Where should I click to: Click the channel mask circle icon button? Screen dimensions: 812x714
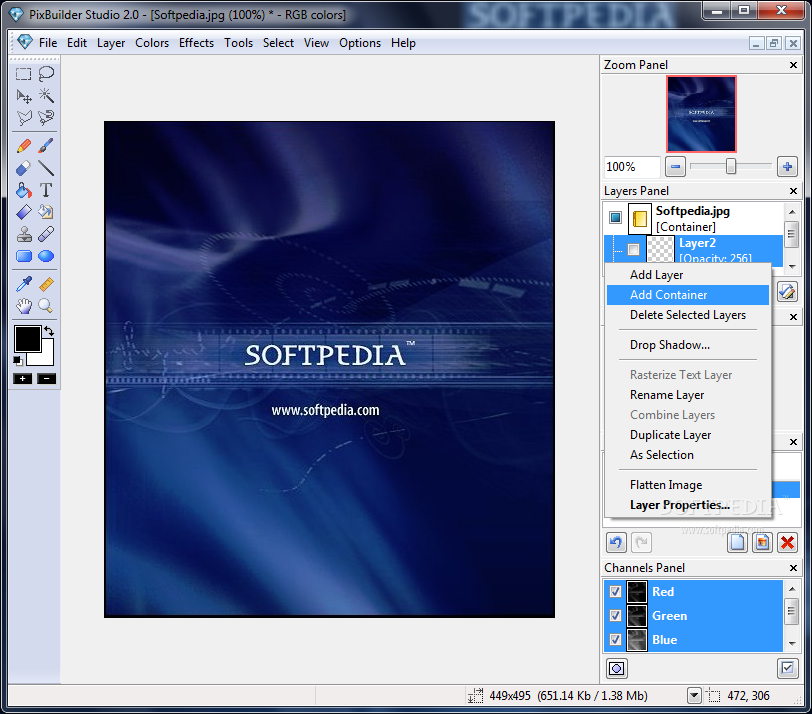pos(616,668)
